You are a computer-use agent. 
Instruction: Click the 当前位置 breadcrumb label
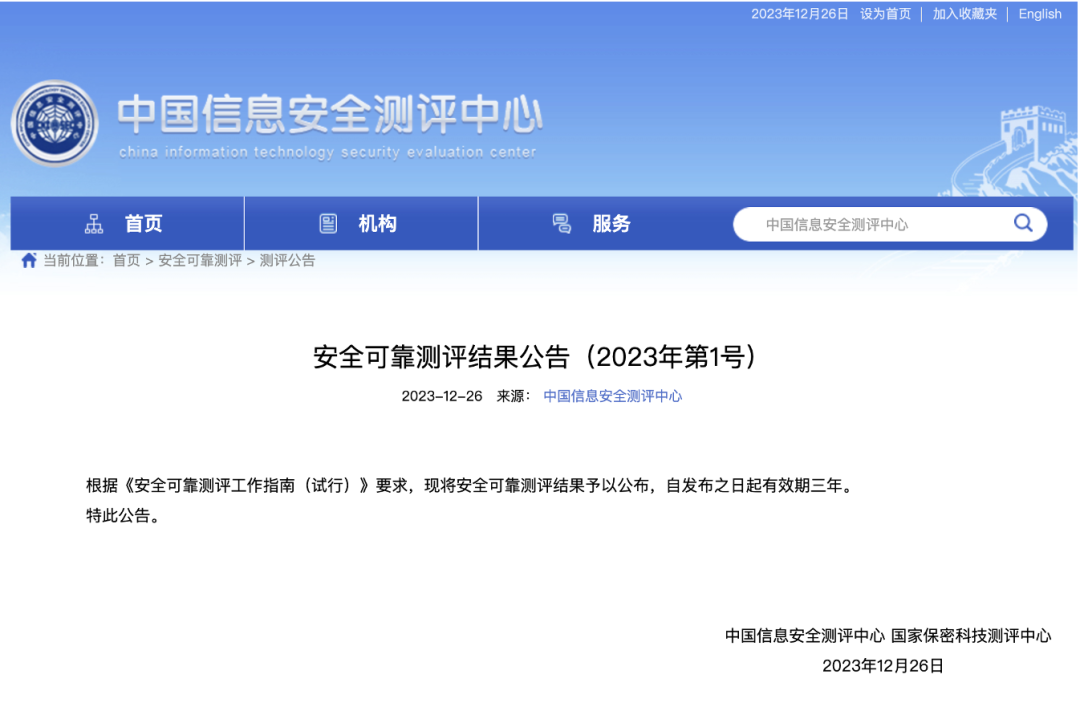74,260
